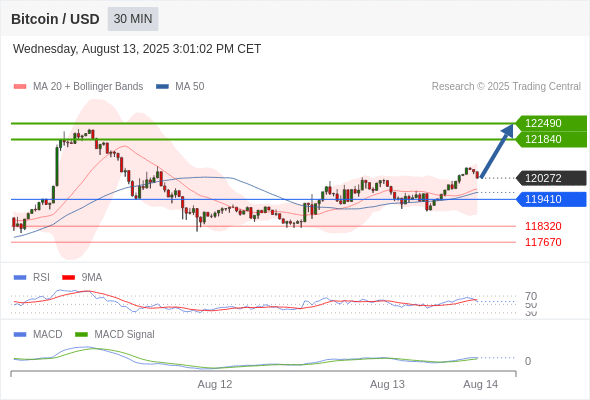Click the Bitcoin / USD title
The width and height of the screenshot is (590, 400).
point(55,19)
